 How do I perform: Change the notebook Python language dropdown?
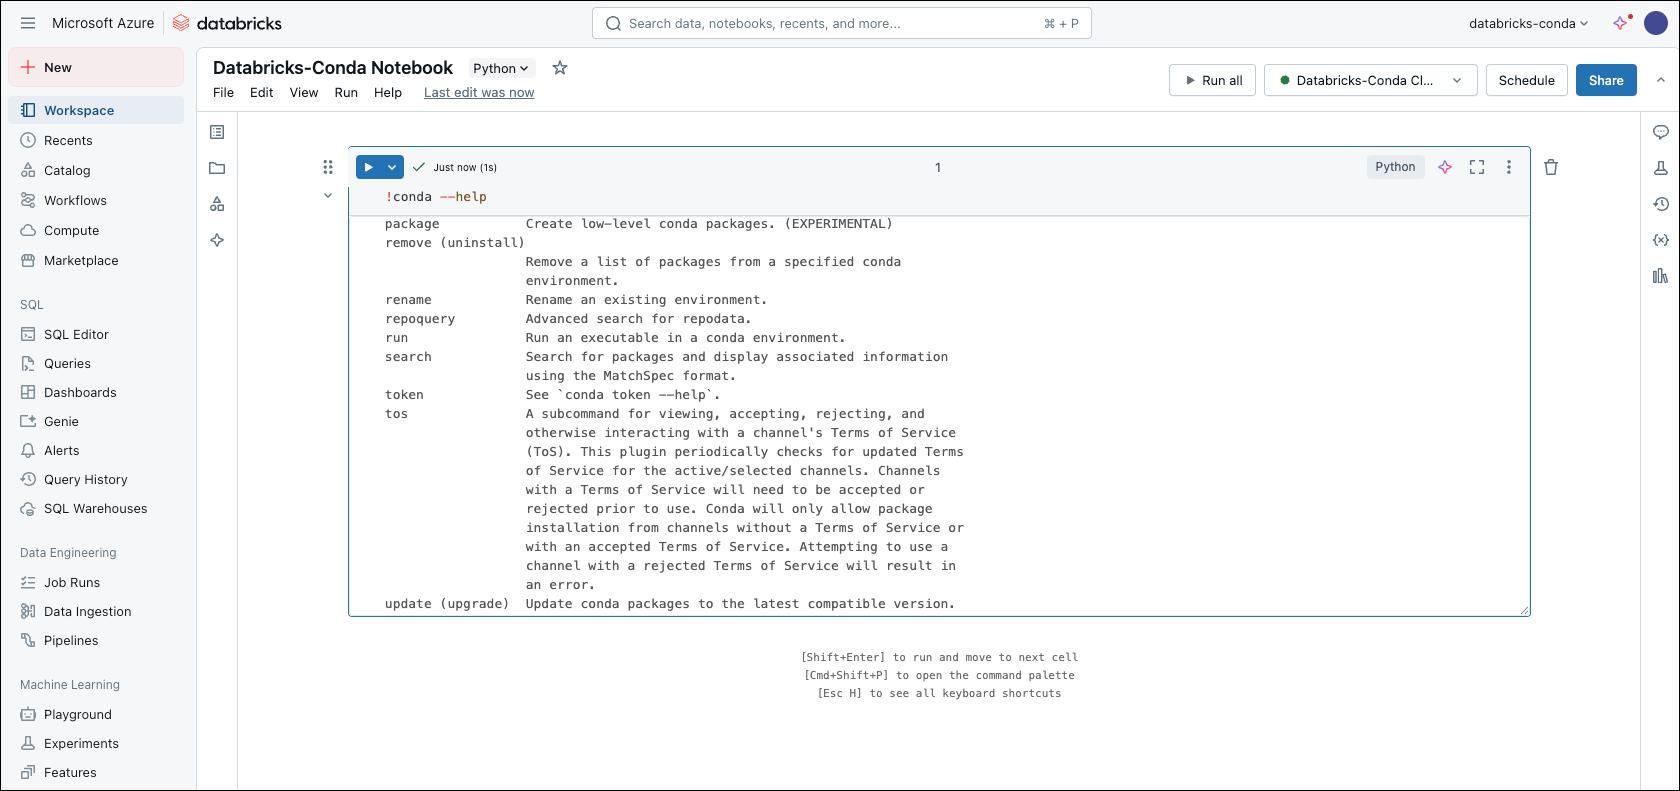coord(501,68)
